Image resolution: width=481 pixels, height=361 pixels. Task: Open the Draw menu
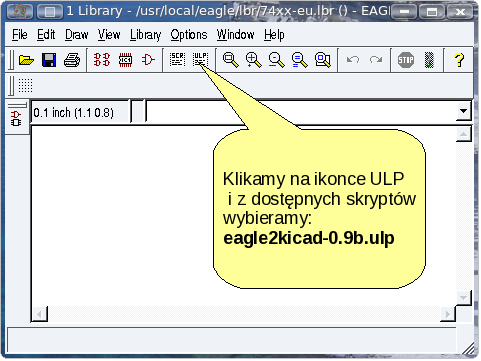pyautogui.click(x=77, y=35)
